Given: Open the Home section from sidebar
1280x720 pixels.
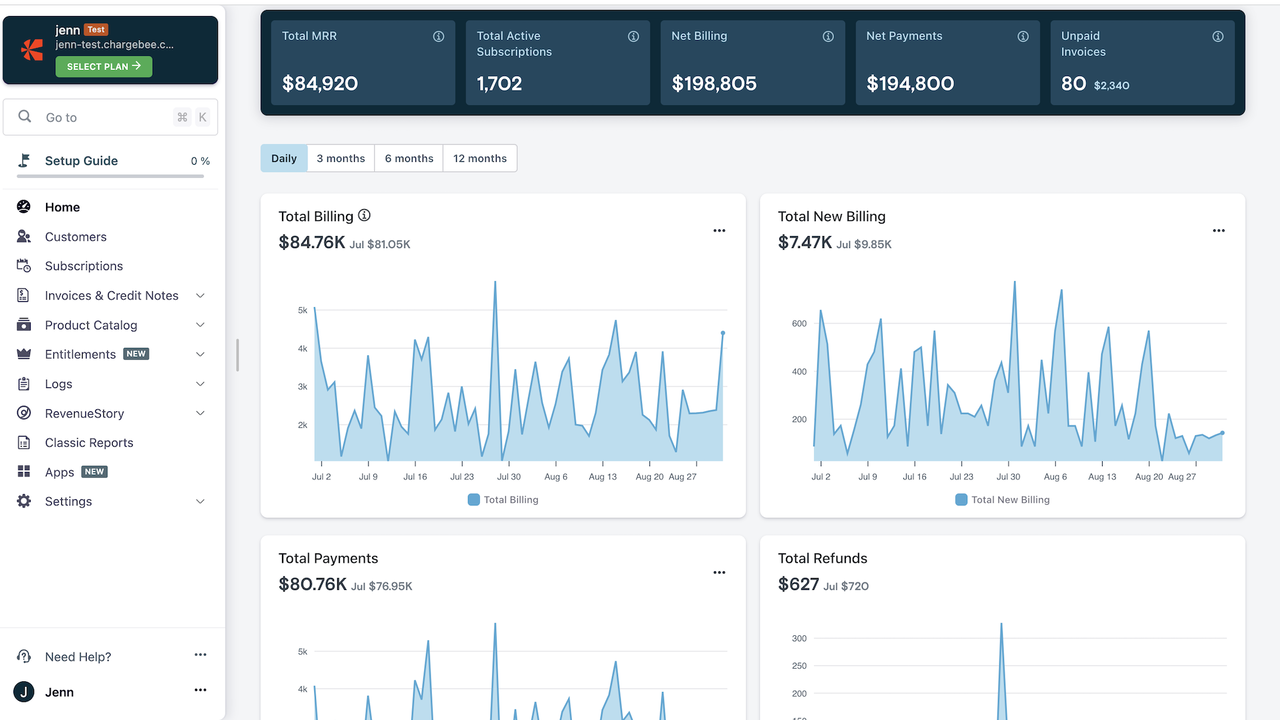Looking at the screenshot, I should 23,207.
